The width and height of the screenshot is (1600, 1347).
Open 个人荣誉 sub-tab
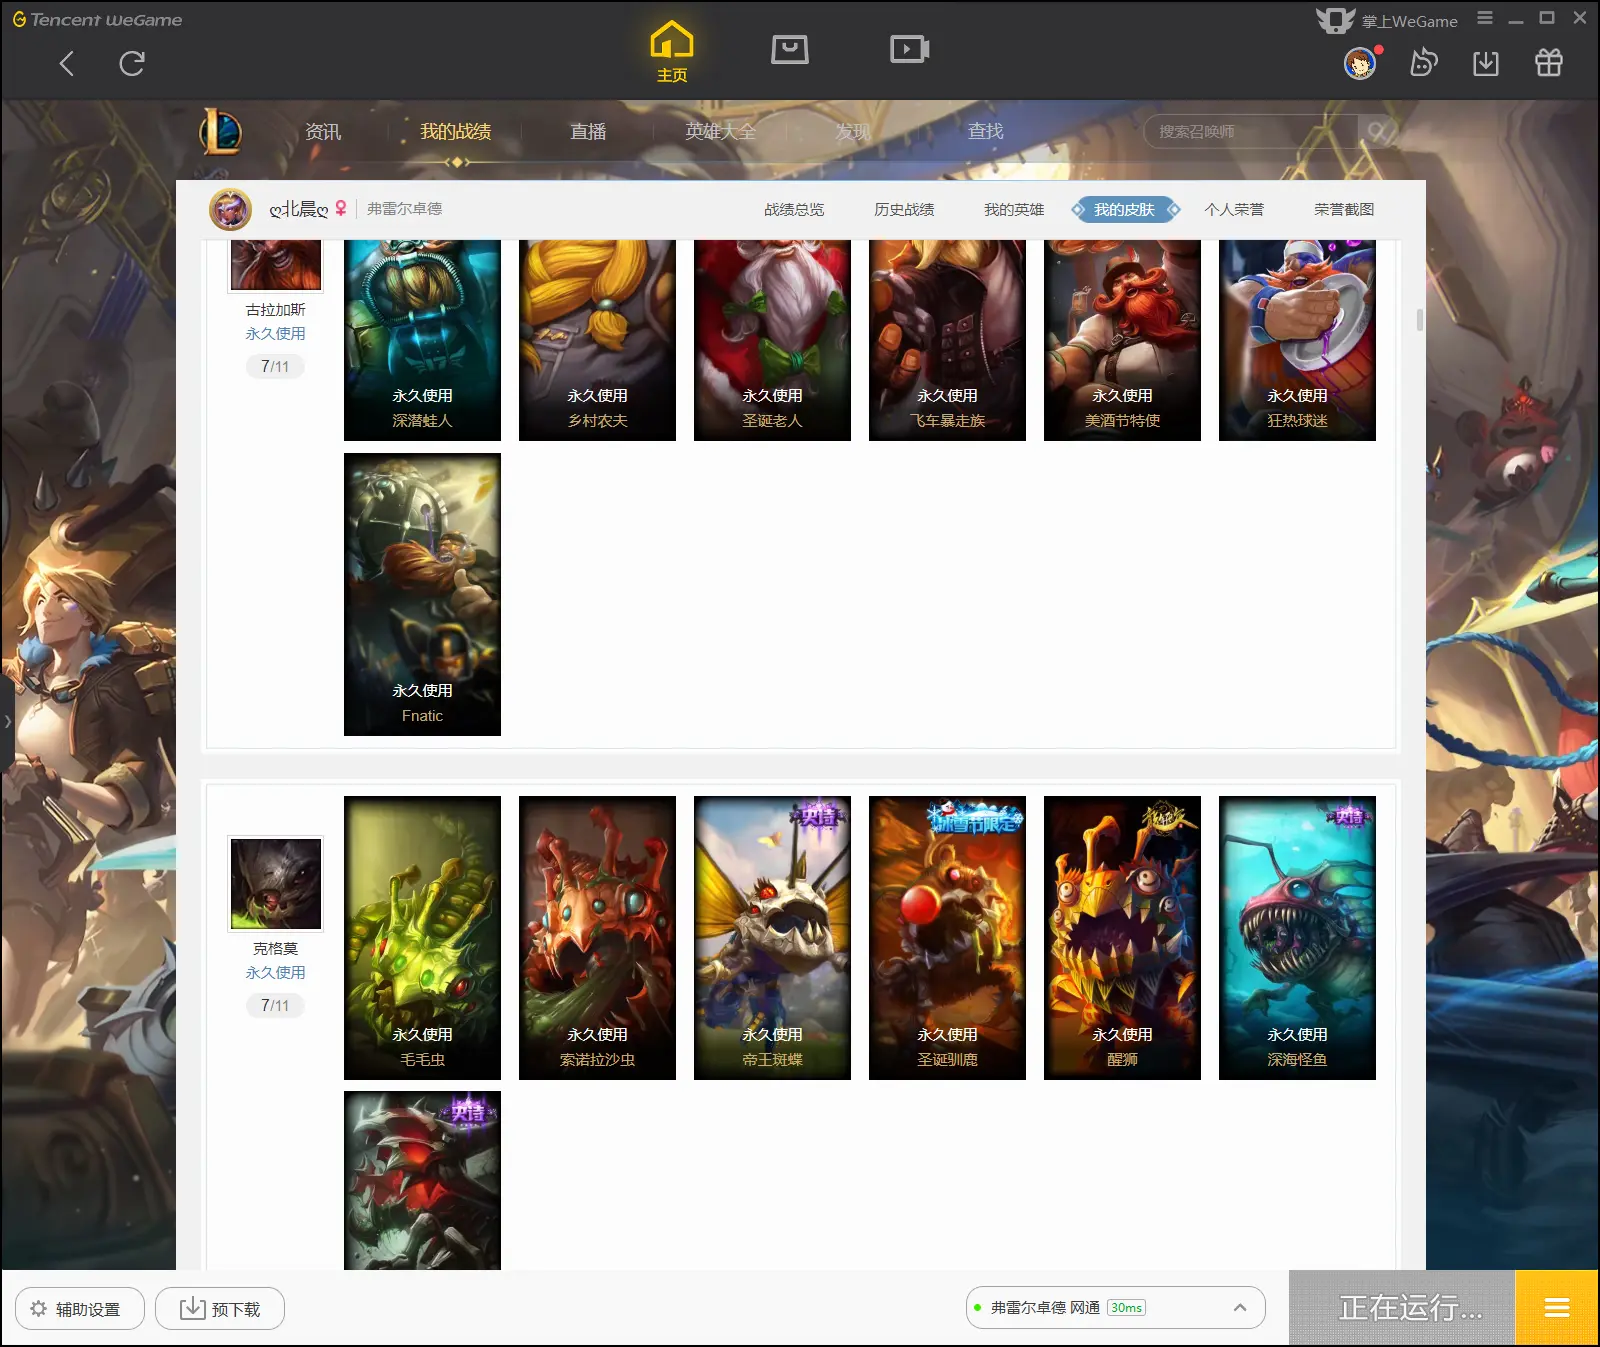pos(1234,209)
